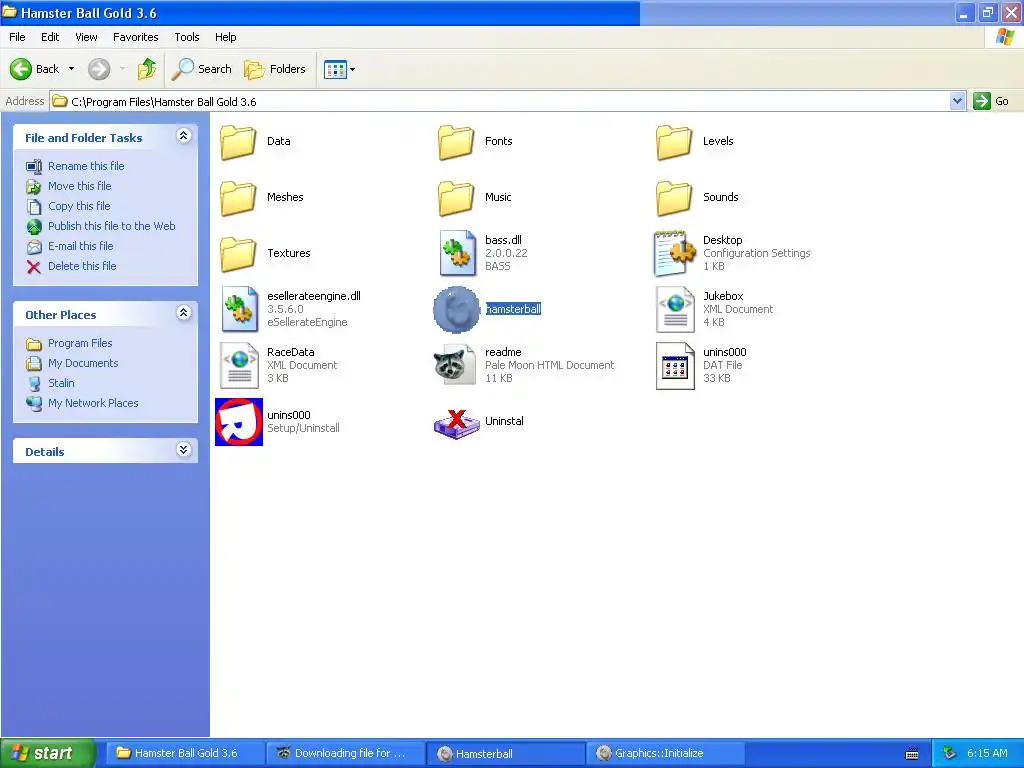
Task: Expand the Details panel
Action: coord(184,450)
